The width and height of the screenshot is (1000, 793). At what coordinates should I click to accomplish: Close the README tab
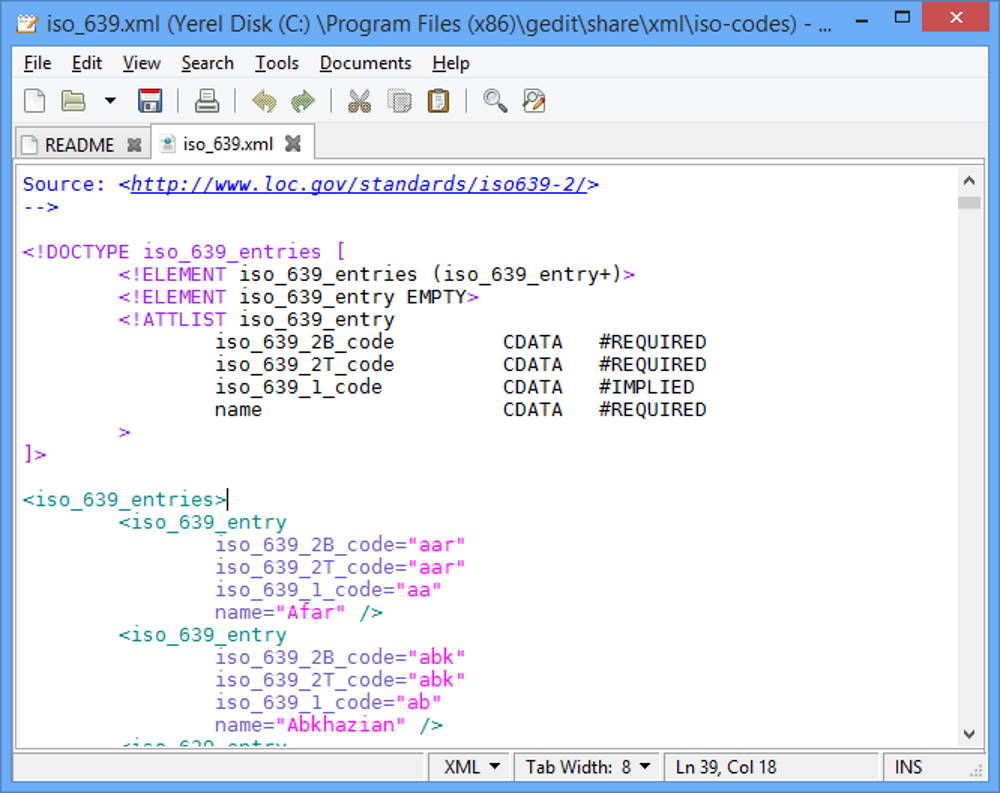coord(134,145)
